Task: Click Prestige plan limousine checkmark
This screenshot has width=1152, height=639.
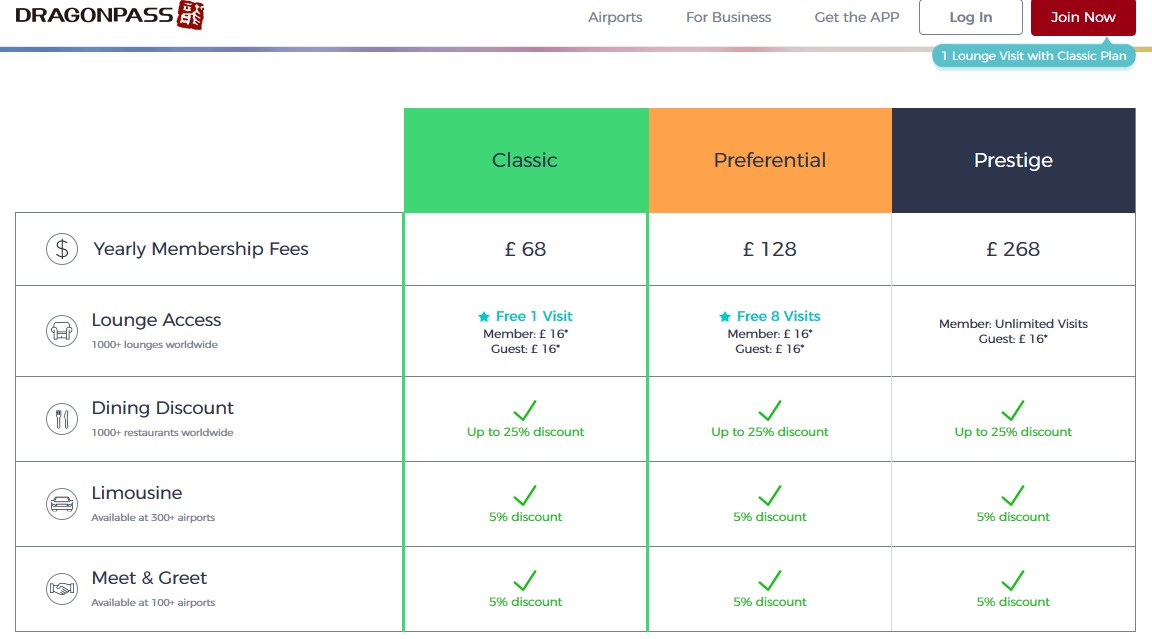Action: [1013, 495]
